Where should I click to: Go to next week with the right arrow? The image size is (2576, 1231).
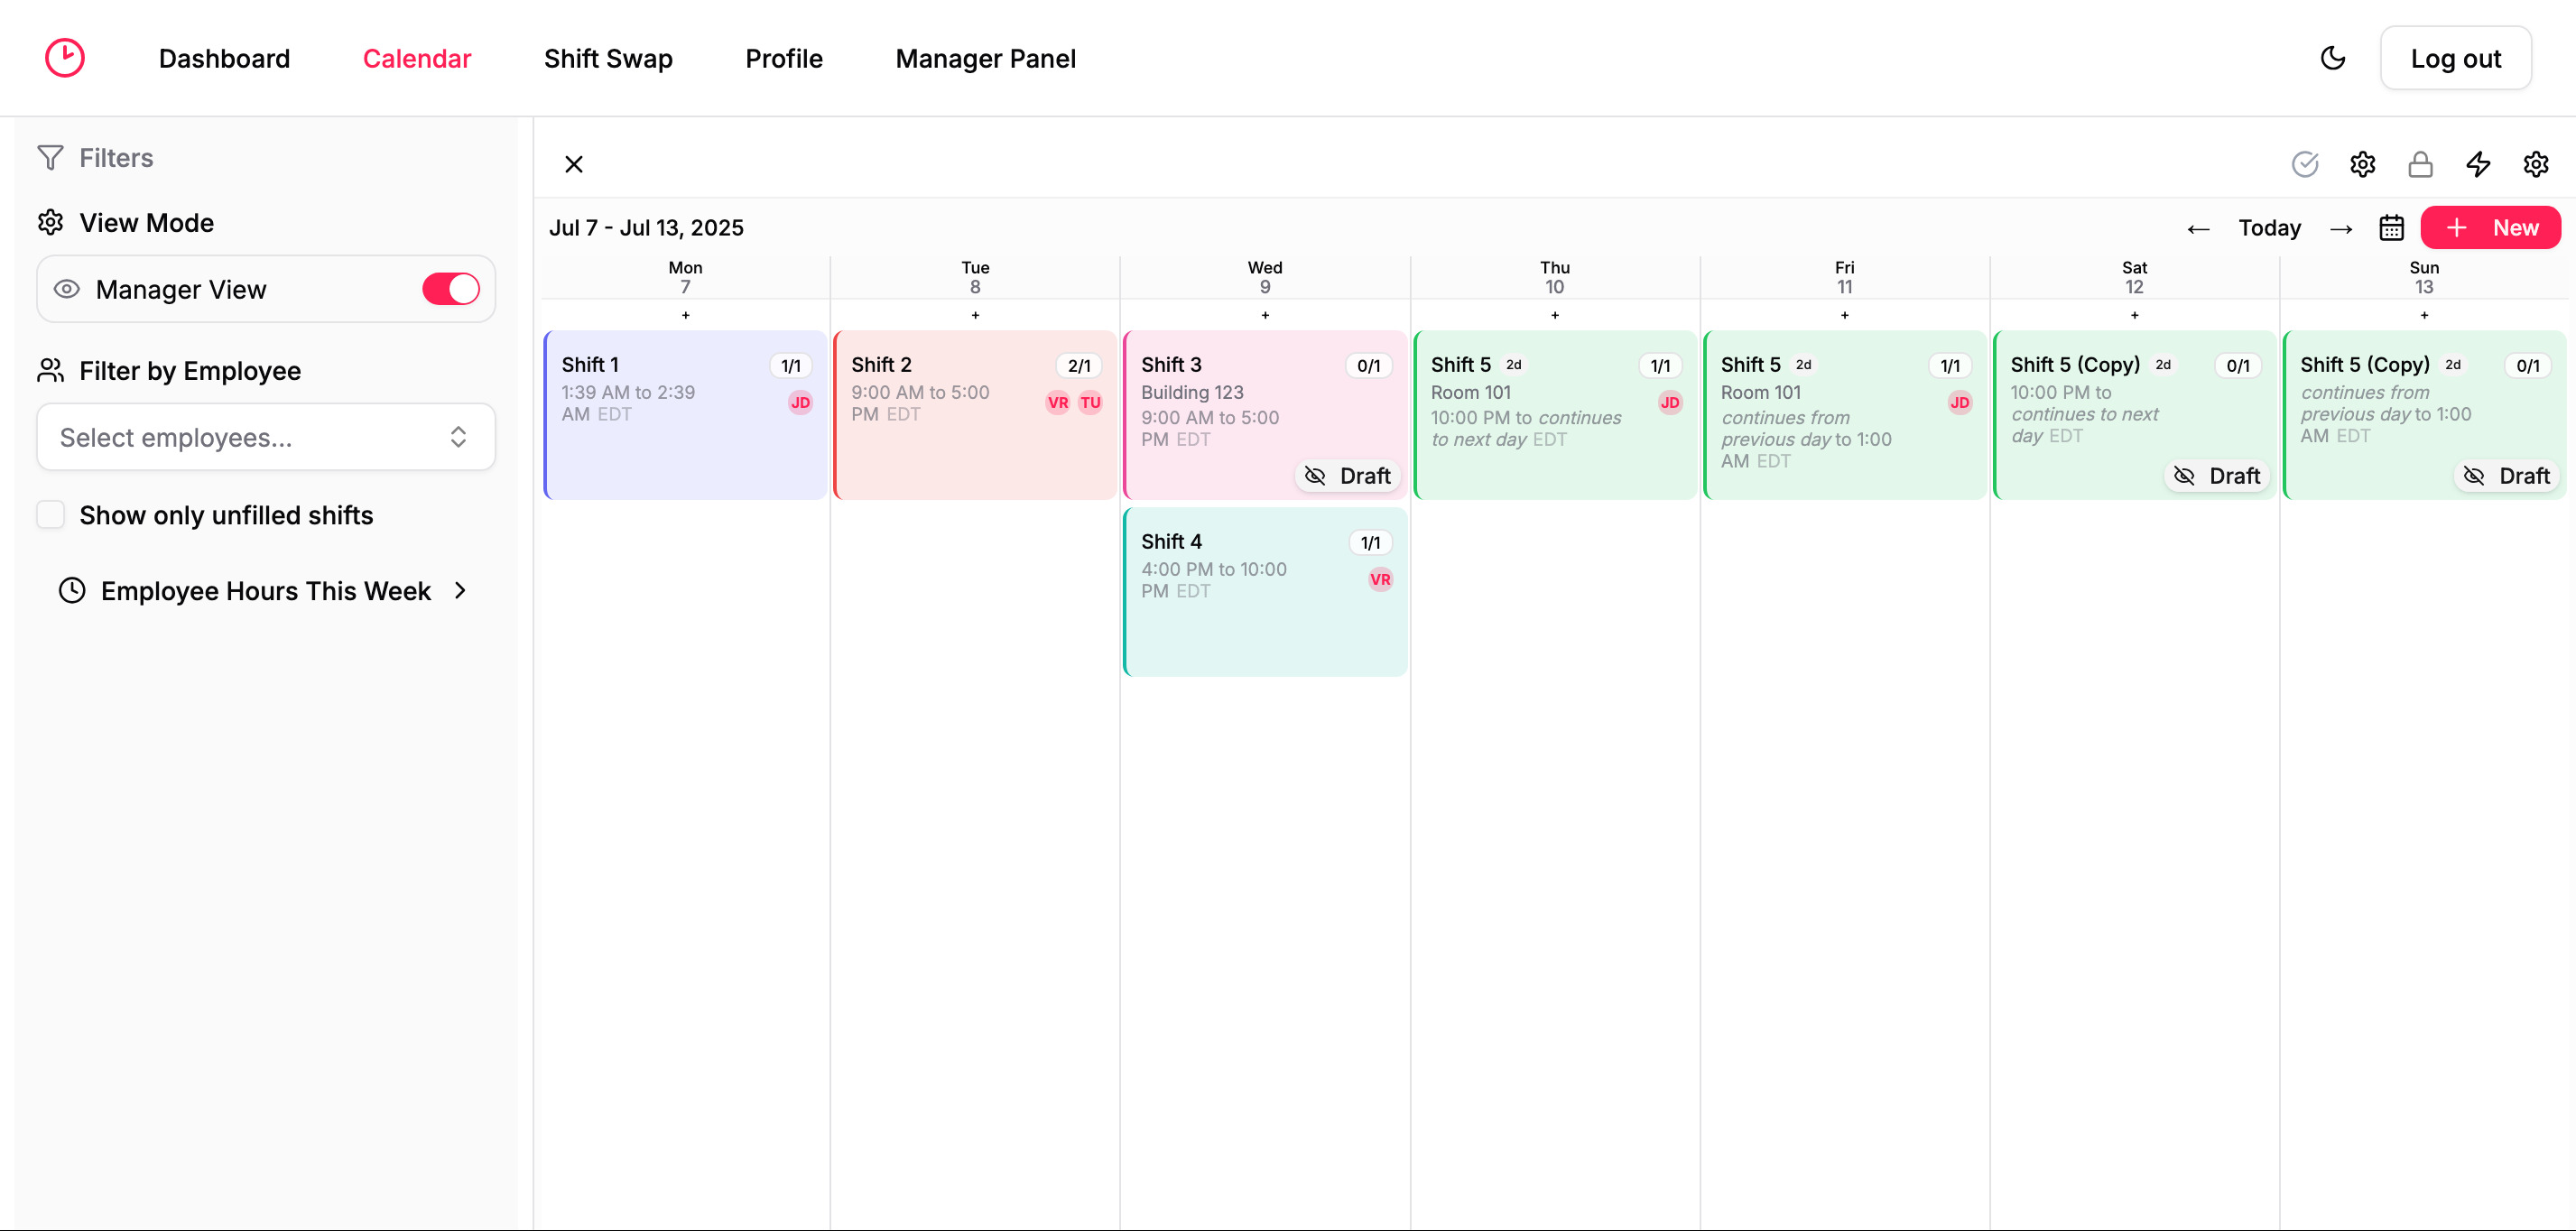[2341, 227]
